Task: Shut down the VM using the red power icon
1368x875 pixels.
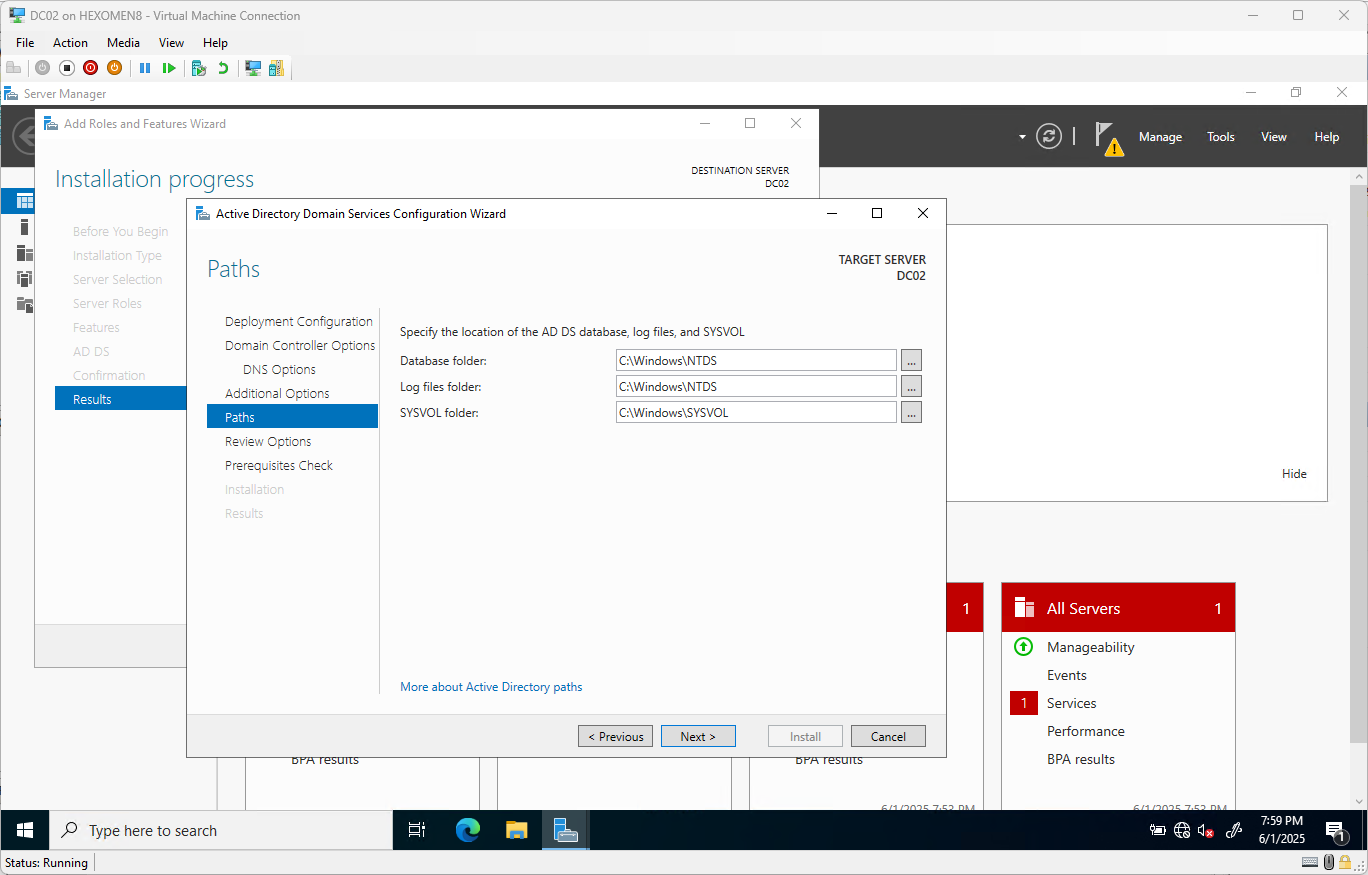Action: 91,68
